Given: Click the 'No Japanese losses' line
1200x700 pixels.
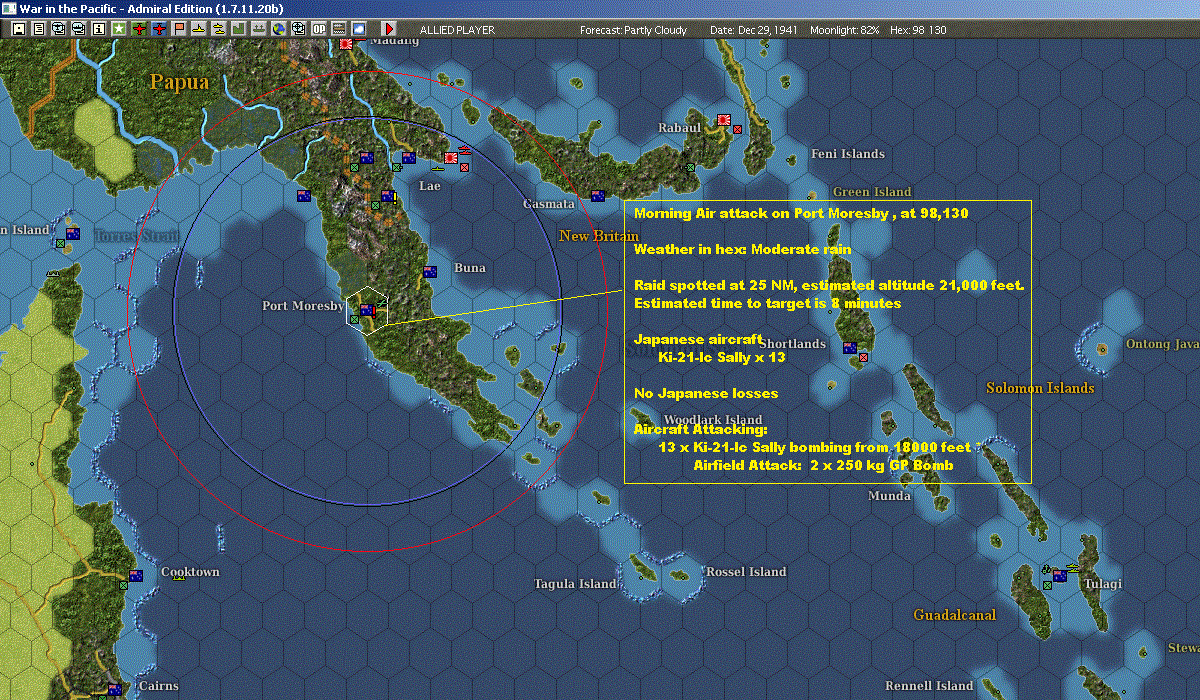Looking at the screenshot, I should pyautogui.click(x=706, y=393).
